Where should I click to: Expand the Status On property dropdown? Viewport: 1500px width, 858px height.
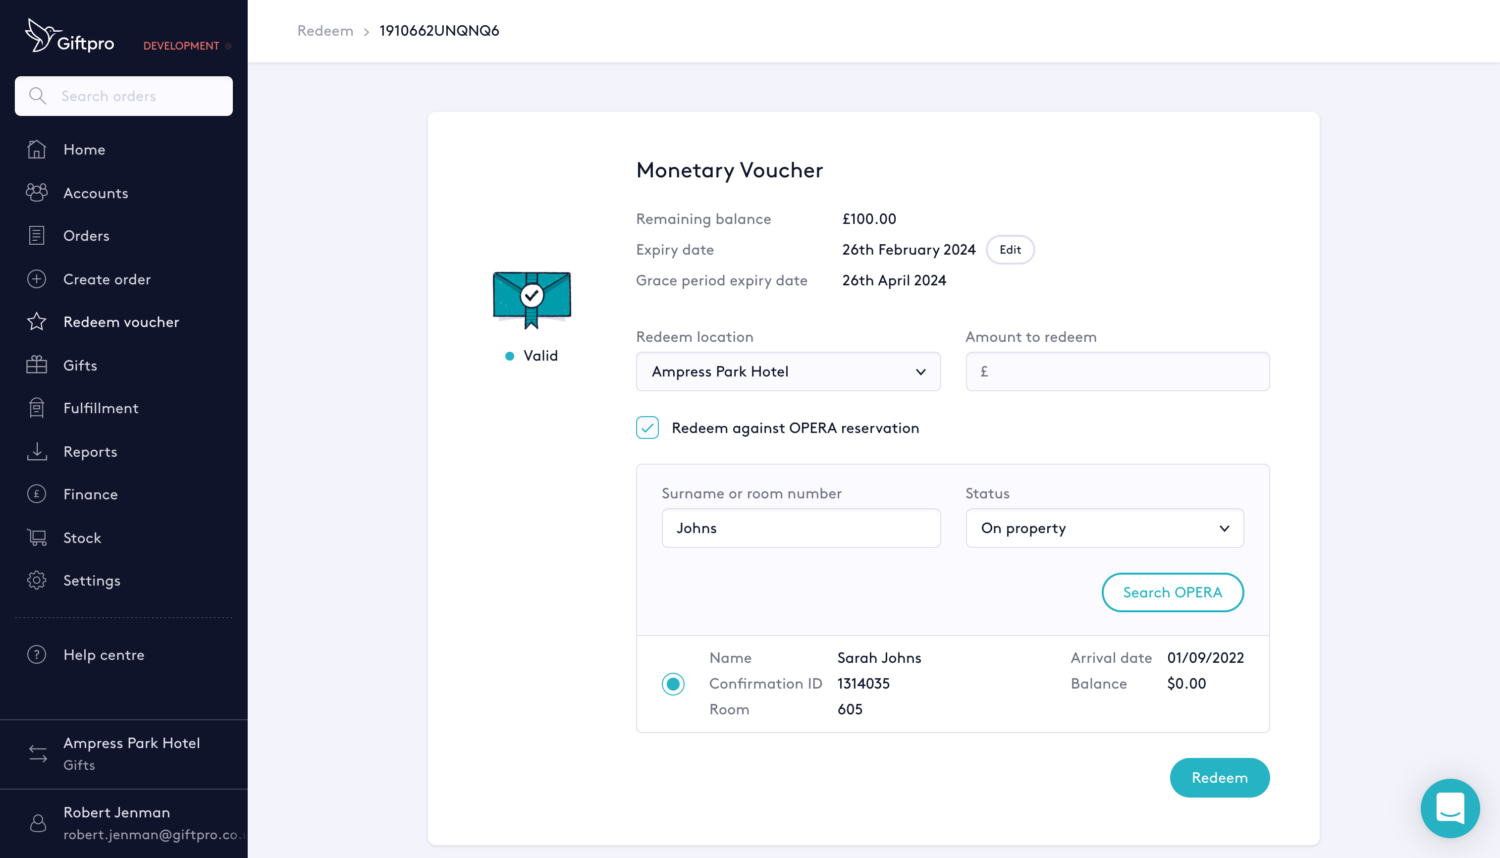pos(1104,528)
